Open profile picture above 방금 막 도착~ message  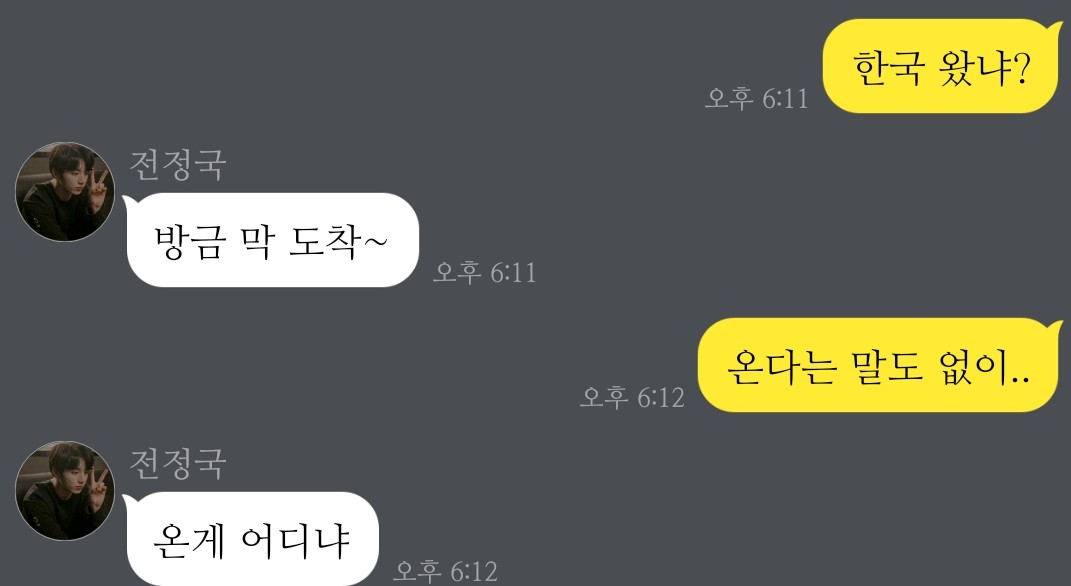coord(65,192)
